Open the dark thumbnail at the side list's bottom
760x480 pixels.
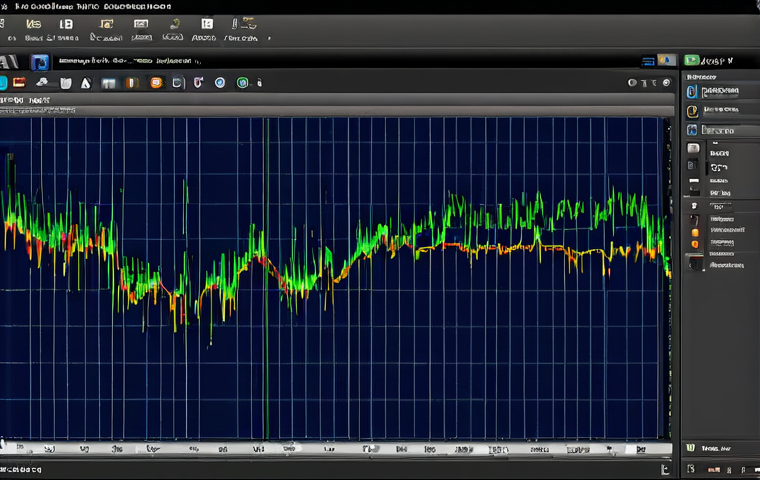click(696, 263)
